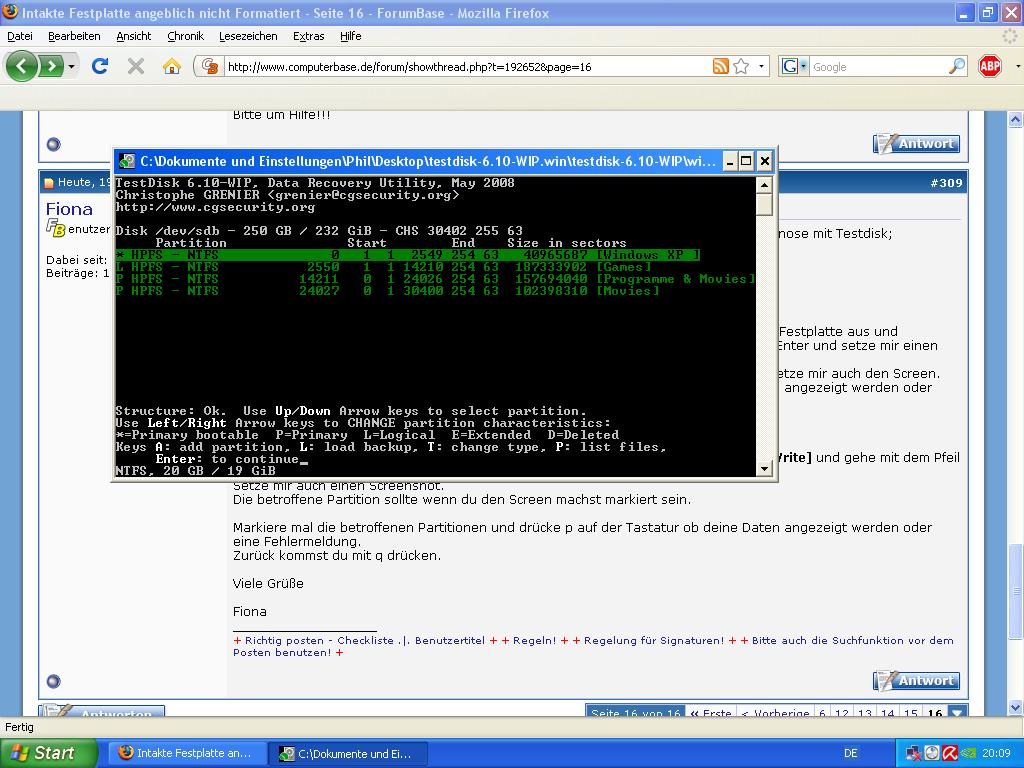Open the Bearbeiten menu
This screenshot has width=1024, height=768.
click(74, 36)
